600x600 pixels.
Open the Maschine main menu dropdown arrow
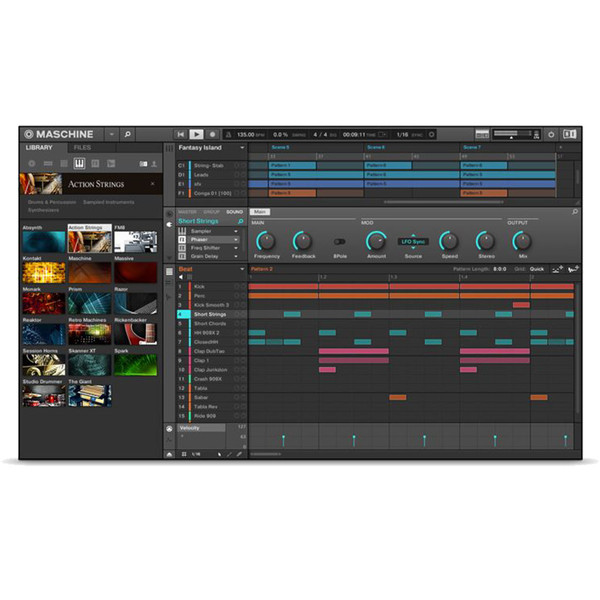tap(112, 134)
